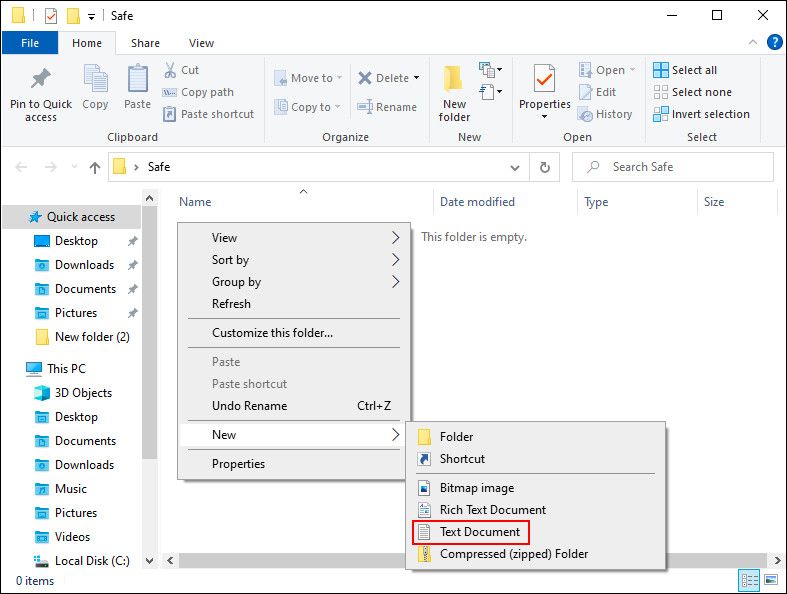The width and height of the screenshot is (787, 594).
Task: Create new Folder from submenu
Action: (536, 437)
